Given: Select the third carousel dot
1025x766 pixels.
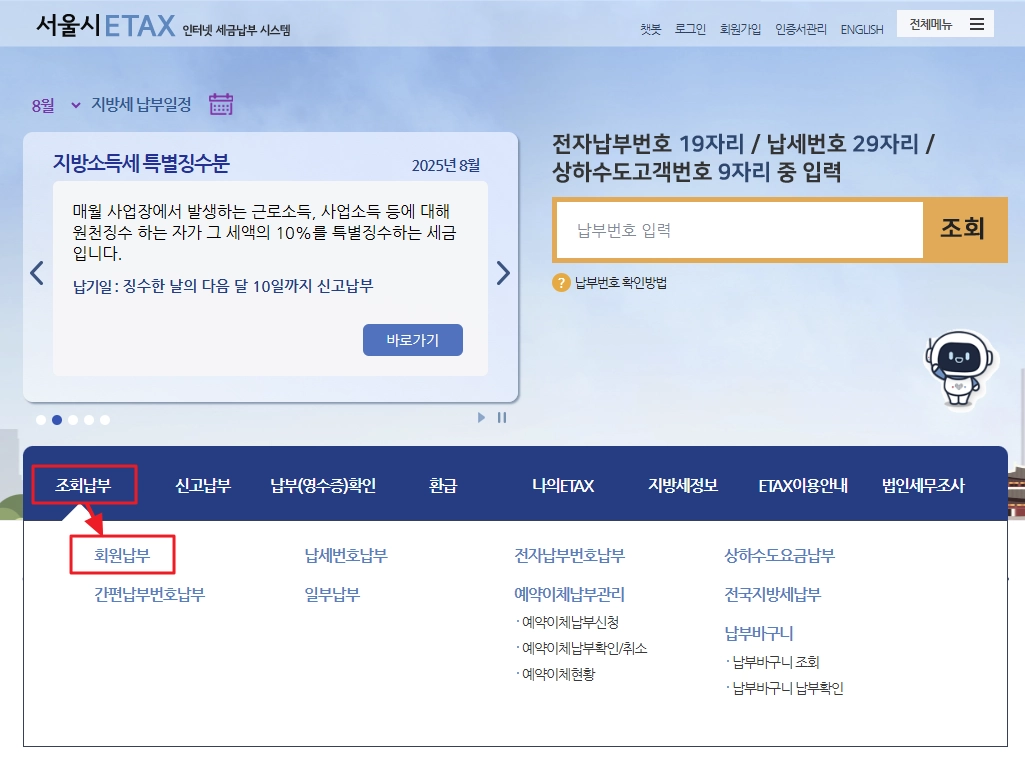Looking at the screenshot, I should tap(73, 420).
